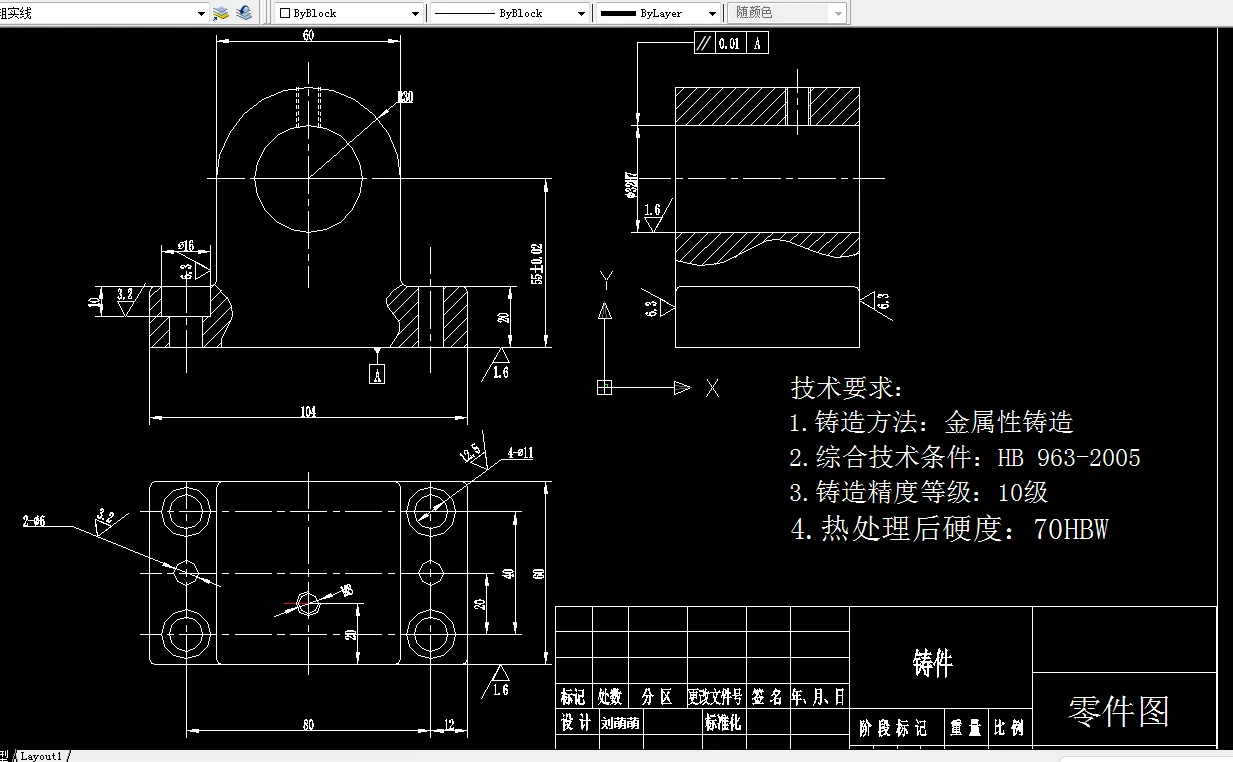Open the color ByBlock dropdown
The width and height of the screenshot is (1233, 762).
pyautogui.click(x=416, y=12)
